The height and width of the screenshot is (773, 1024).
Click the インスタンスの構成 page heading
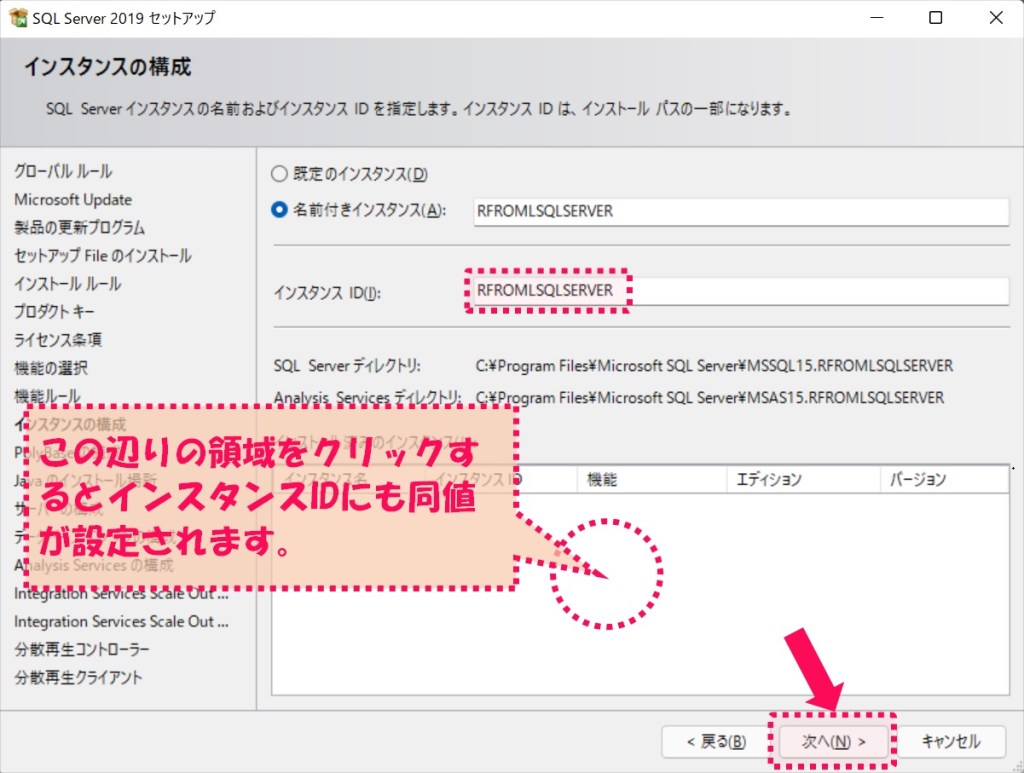(x=108, y=67)
